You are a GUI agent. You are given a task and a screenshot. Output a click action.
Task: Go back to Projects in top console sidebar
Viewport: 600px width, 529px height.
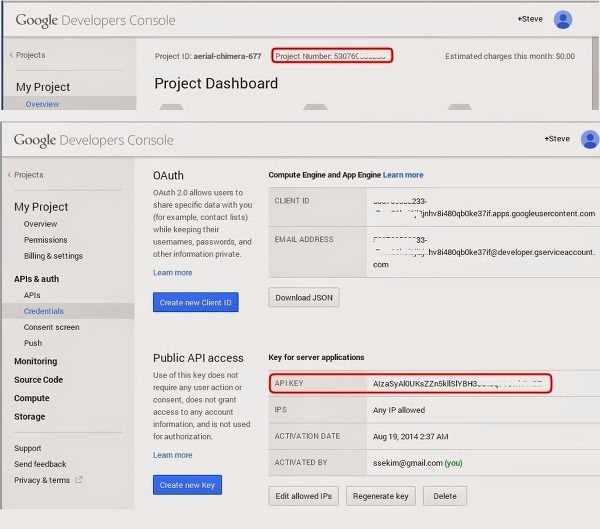click(27, 55)
